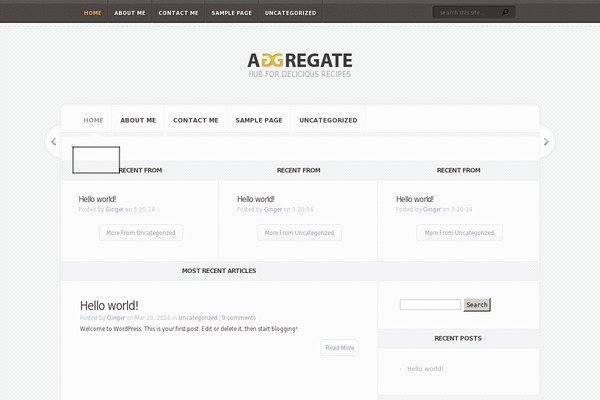Open Hello world! under Recent Posts

click(x=425, y=369)
